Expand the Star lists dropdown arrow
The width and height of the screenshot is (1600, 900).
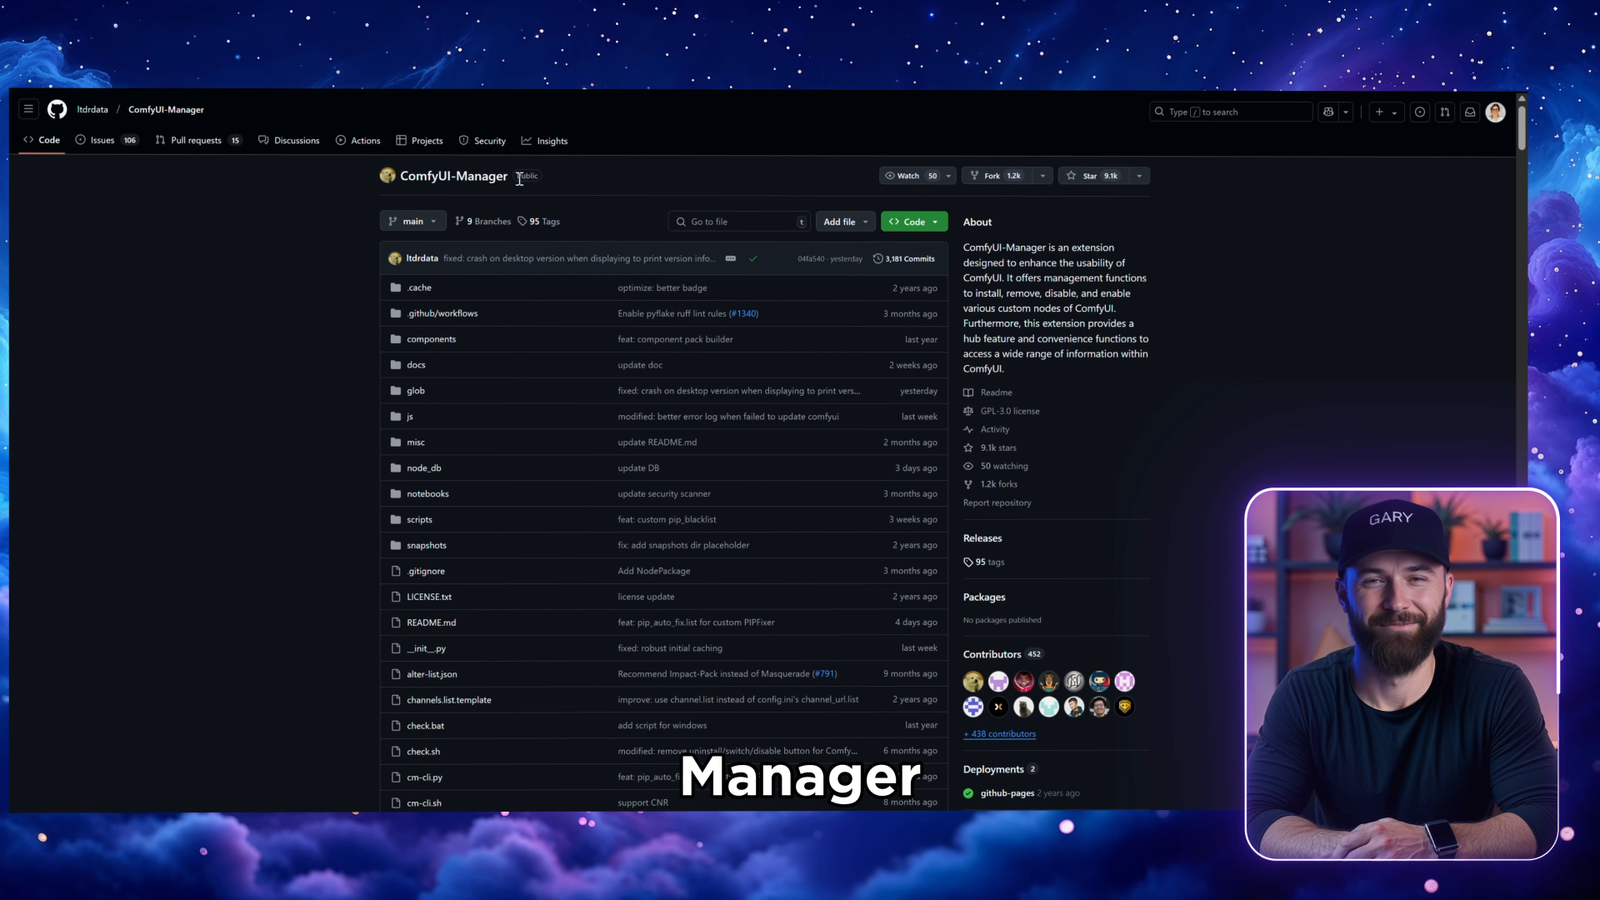click(1139, 176)
